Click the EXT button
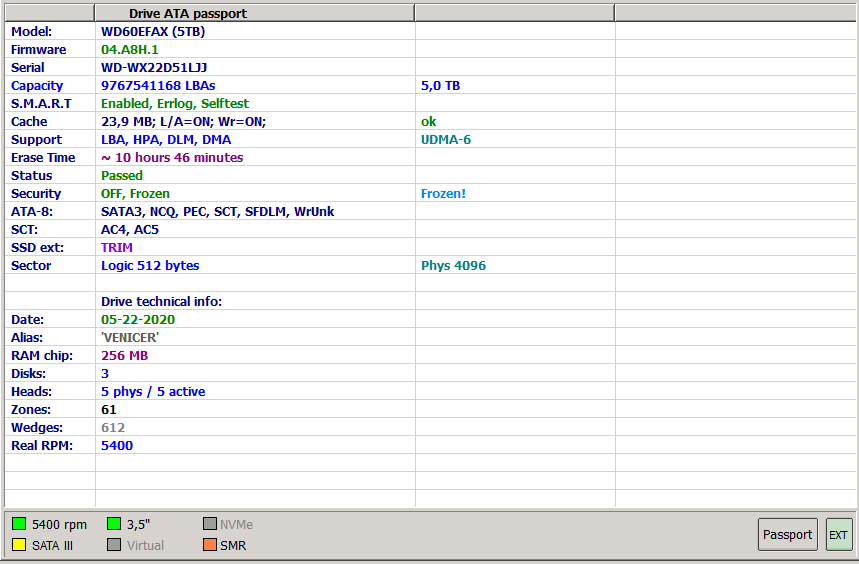The height and width of the screenshot is (564, 859). (839, 534)
